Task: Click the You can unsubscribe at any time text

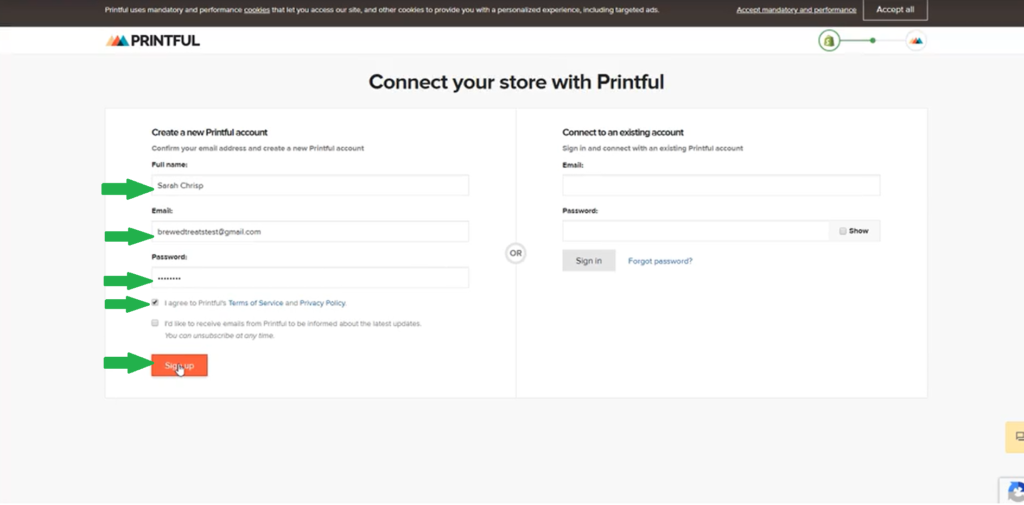Action: coord(219,336)
